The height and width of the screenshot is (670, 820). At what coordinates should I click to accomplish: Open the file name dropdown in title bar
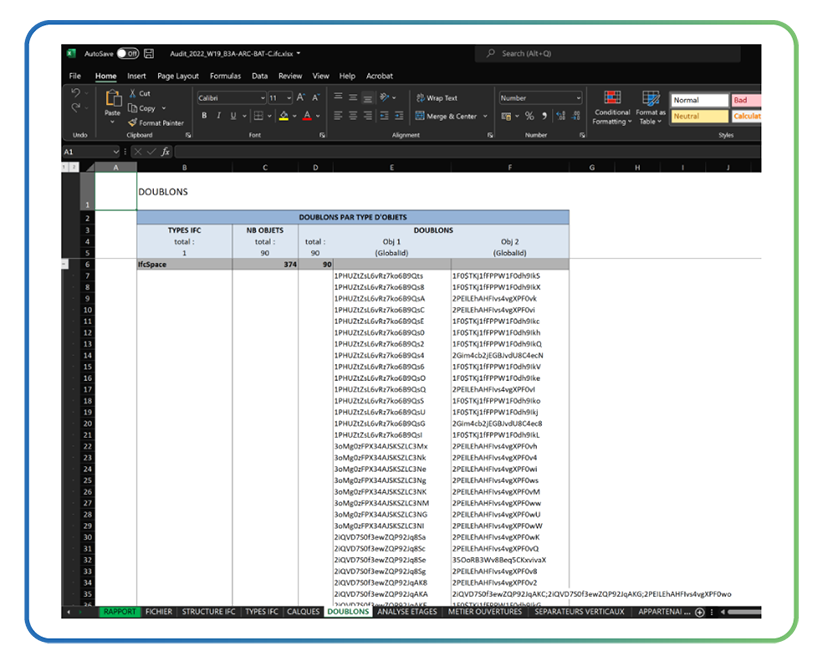(299, 53)
